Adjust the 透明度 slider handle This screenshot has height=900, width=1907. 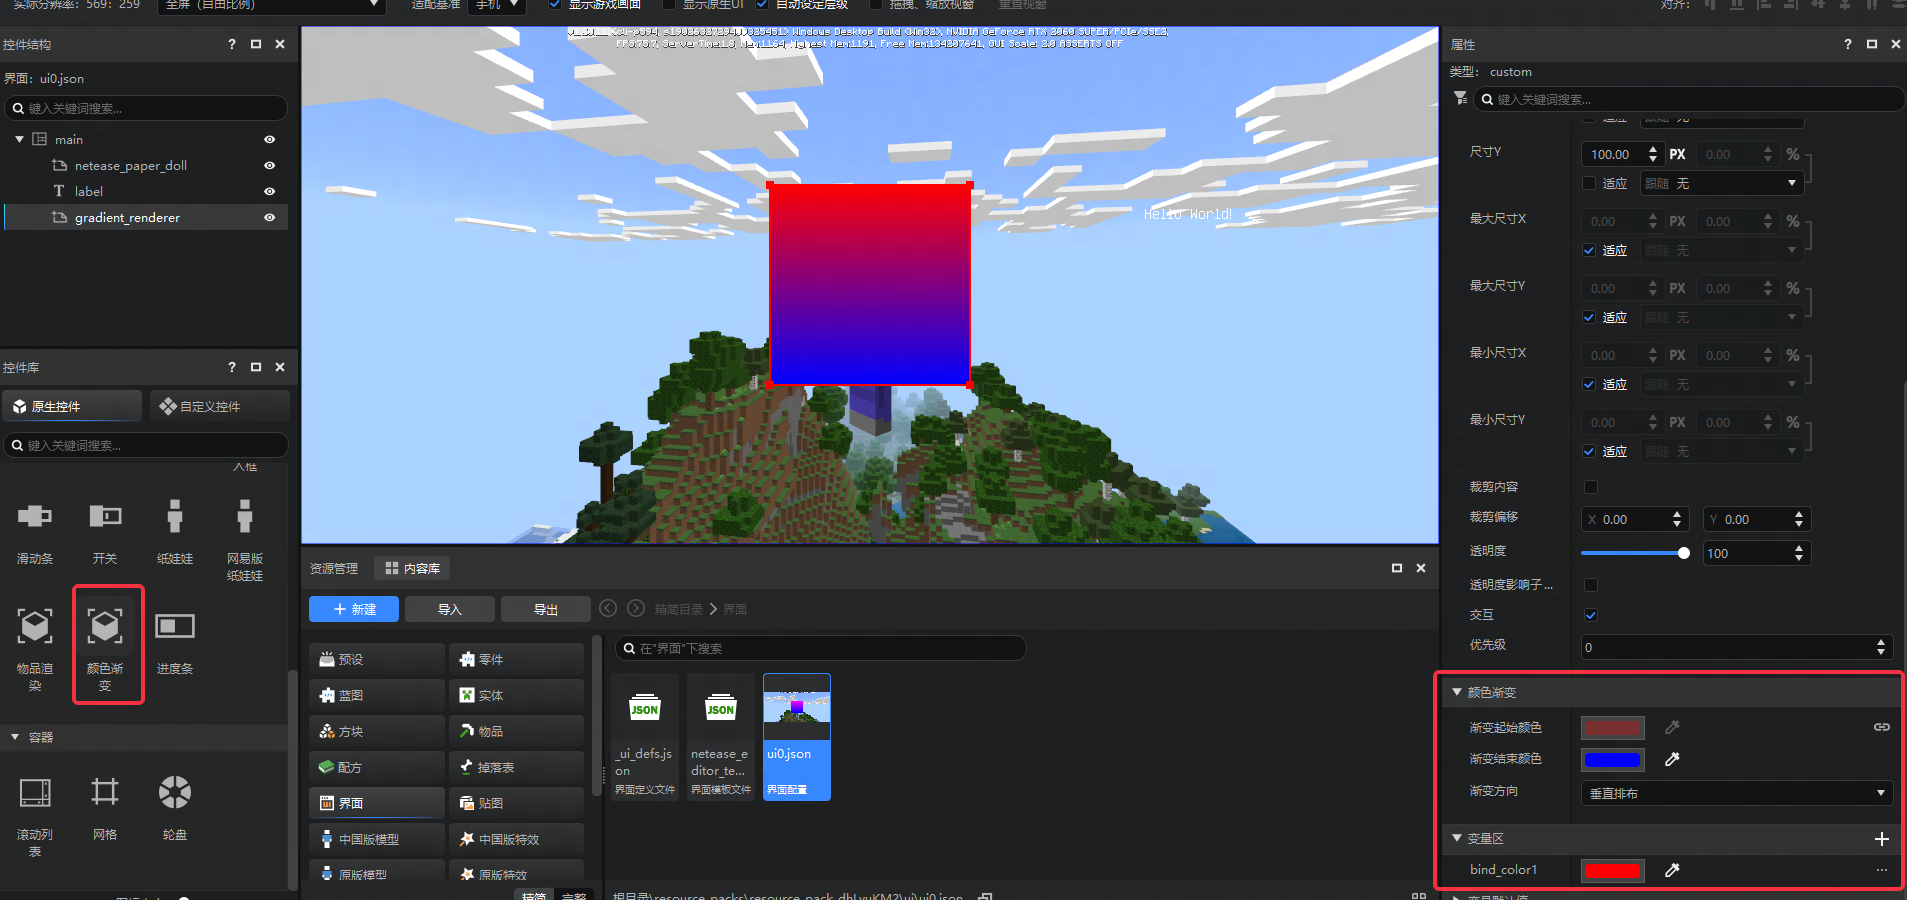[1684, 553]
